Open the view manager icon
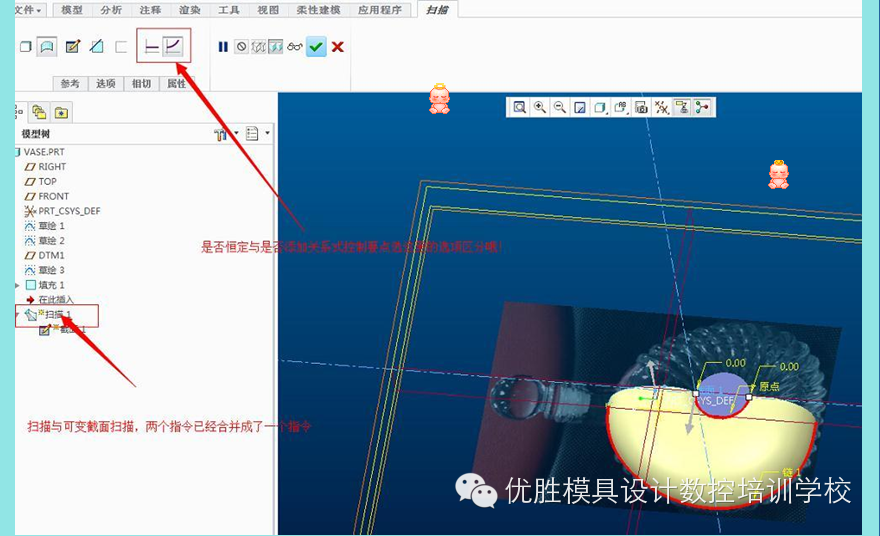Viewport: 880px width, 536px height. (x=641, y=107)
